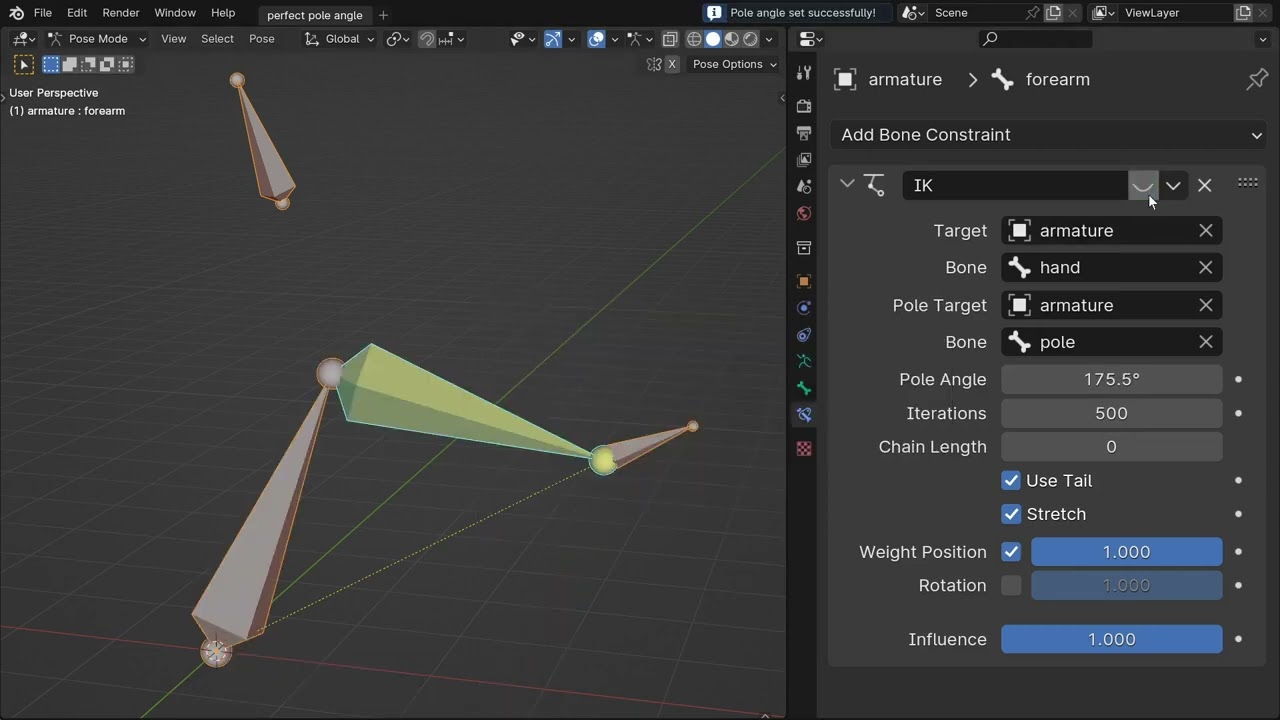Open the Object Constraint properties tab

pos(804,335)
